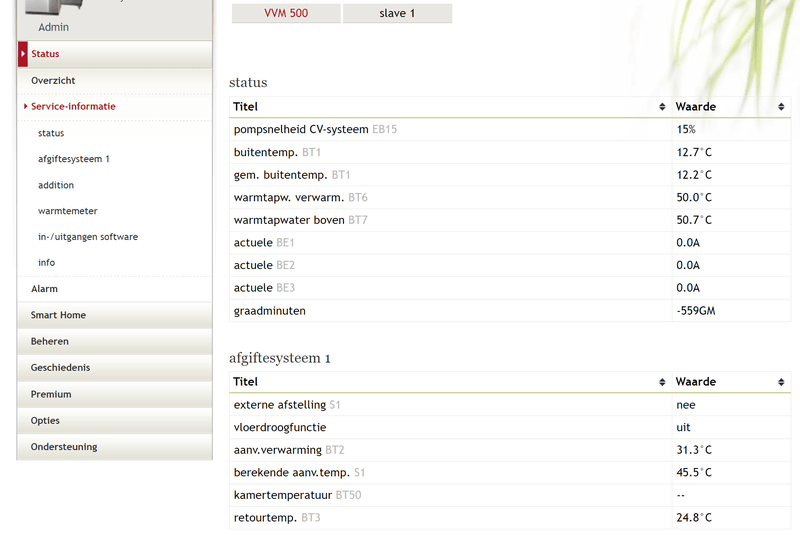Sort afgiftesysteem 1 table by Titel arrows
This screenshot has height=539, width=800.
pyautogui.click(x=662, y=382)
